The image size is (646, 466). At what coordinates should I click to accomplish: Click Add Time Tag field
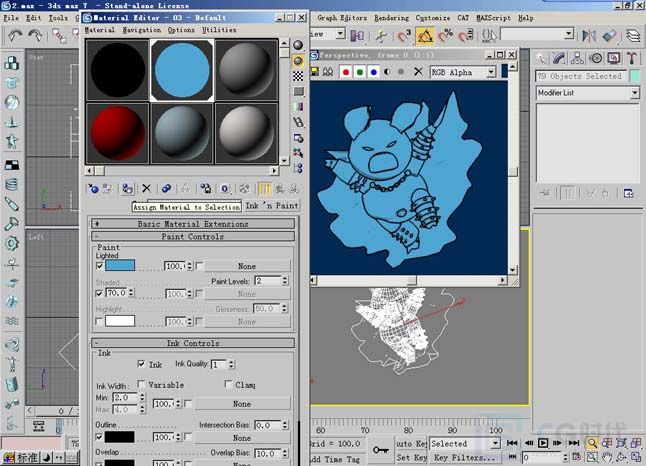point(336,459)
